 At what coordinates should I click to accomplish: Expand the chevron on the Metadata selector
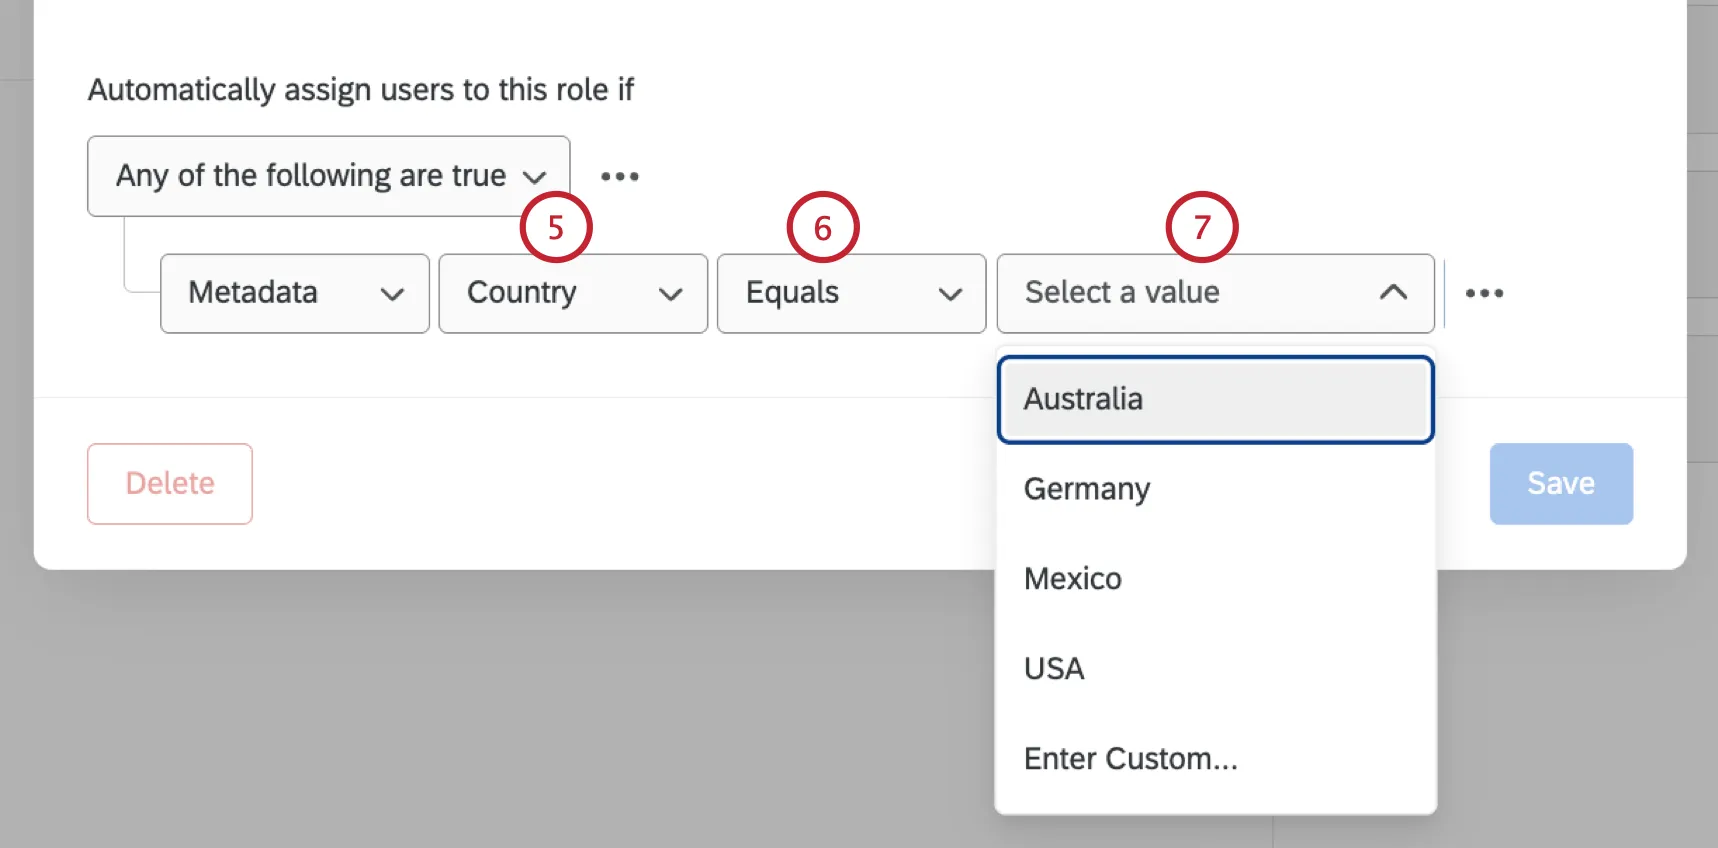[392, 295]
